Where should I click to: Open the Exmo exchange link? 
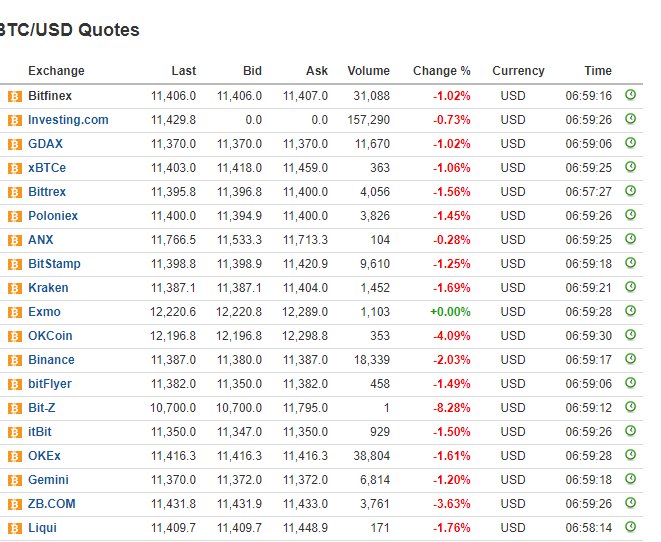(x=44, y=312)
